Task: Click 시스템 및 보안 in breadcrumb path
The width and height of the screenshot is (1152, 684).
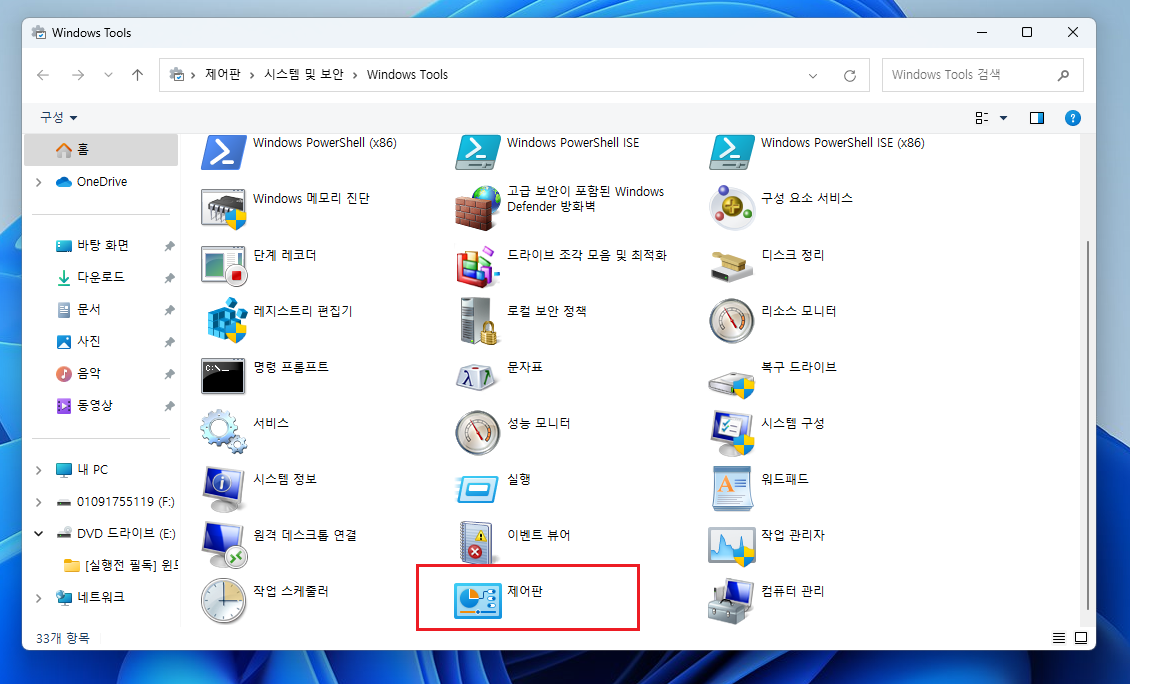Action: (303, 75)
